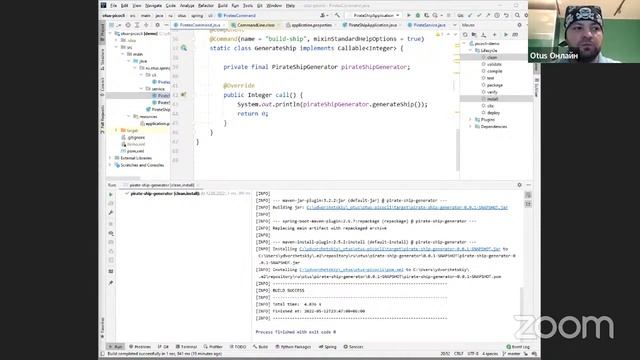Switch to PirateShipApplication.java tab
The image size is (640, 360).
tap(372, 25)
